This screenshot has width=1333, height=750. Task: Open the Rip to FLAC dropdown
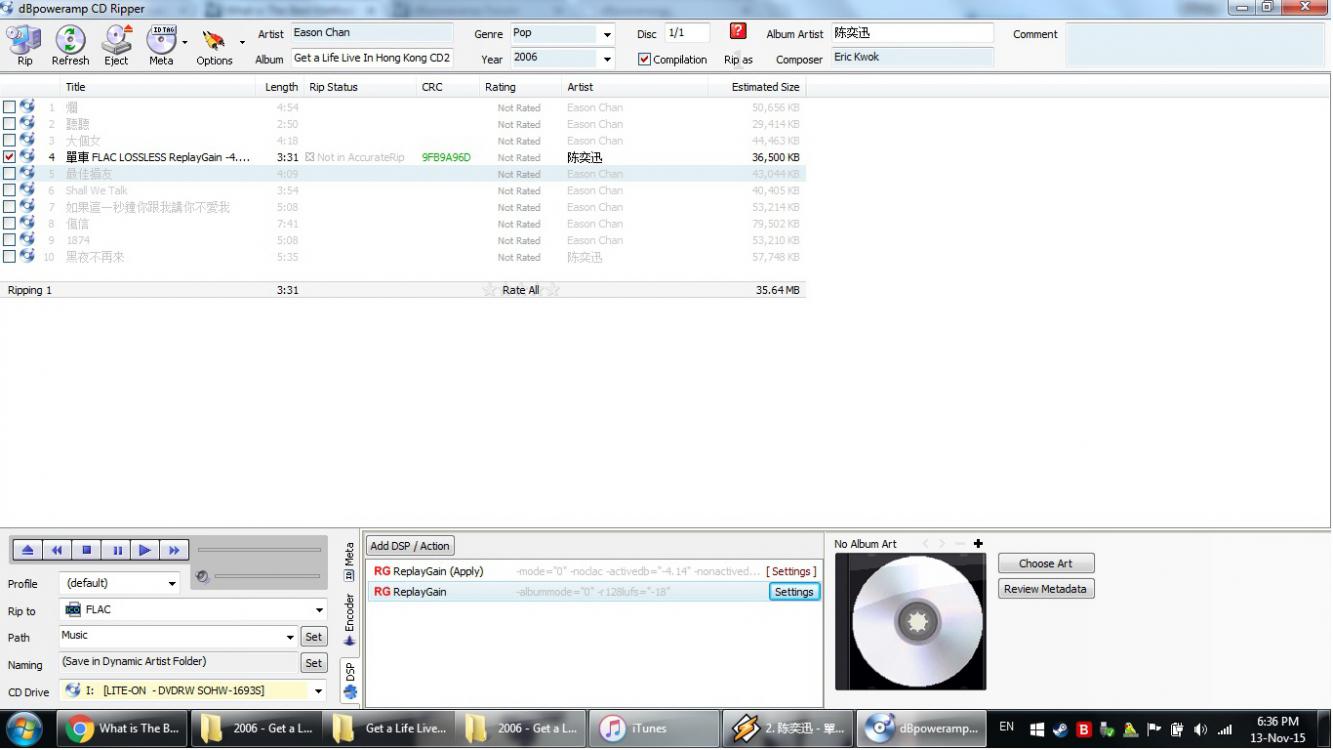tap(319, 610)
